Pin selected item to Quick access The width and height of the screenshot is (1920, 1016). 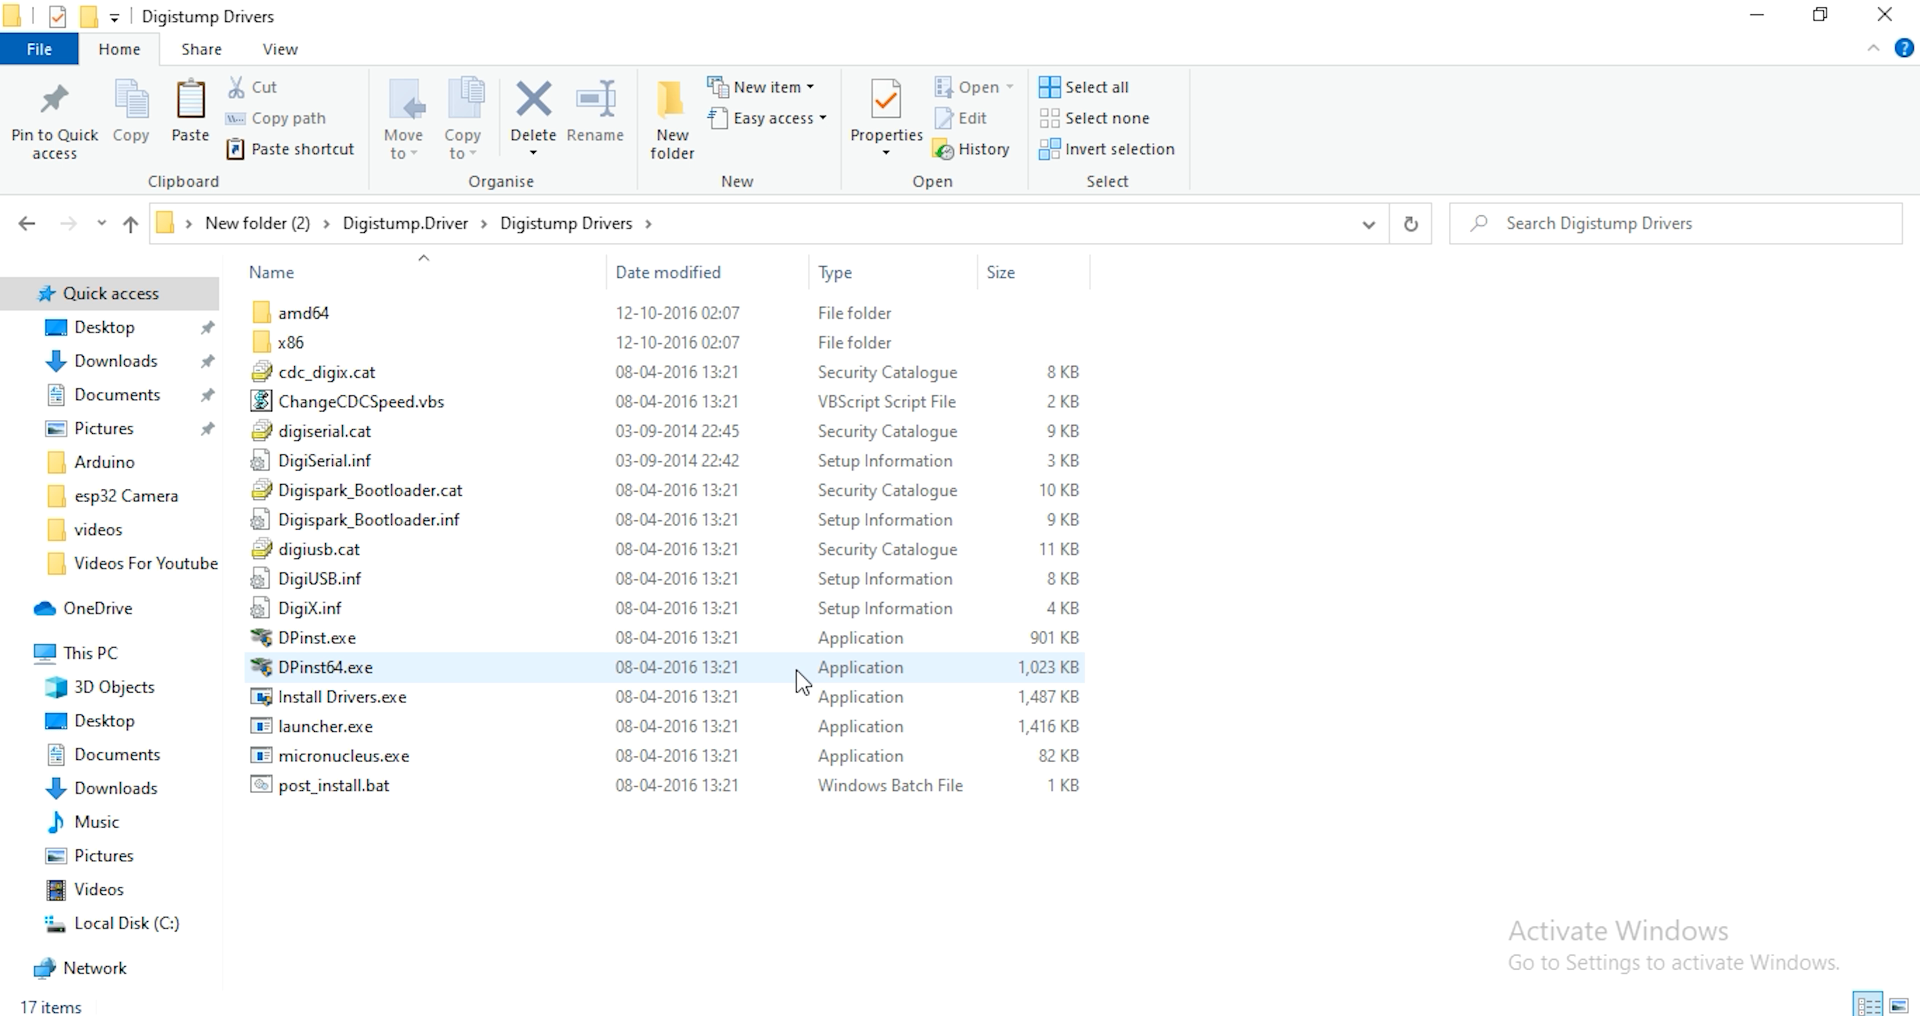(53, 118)
